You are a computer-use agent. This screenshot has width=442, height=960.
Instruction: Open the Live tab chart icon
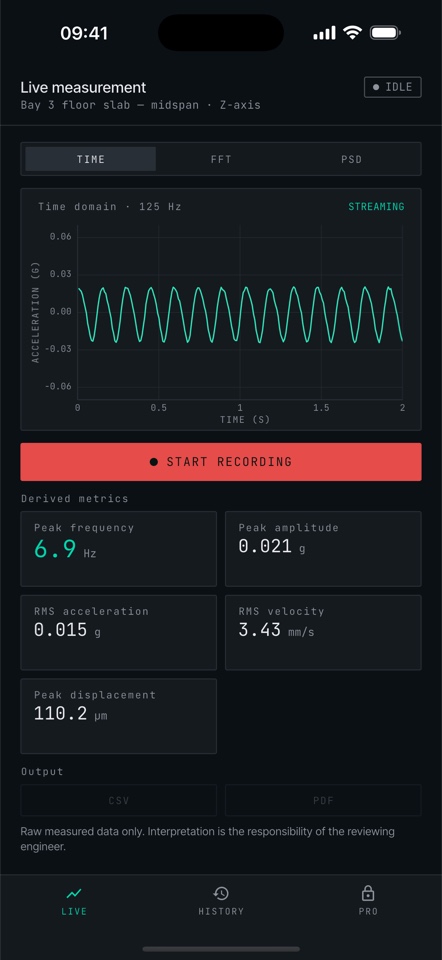tap(74, 893)
